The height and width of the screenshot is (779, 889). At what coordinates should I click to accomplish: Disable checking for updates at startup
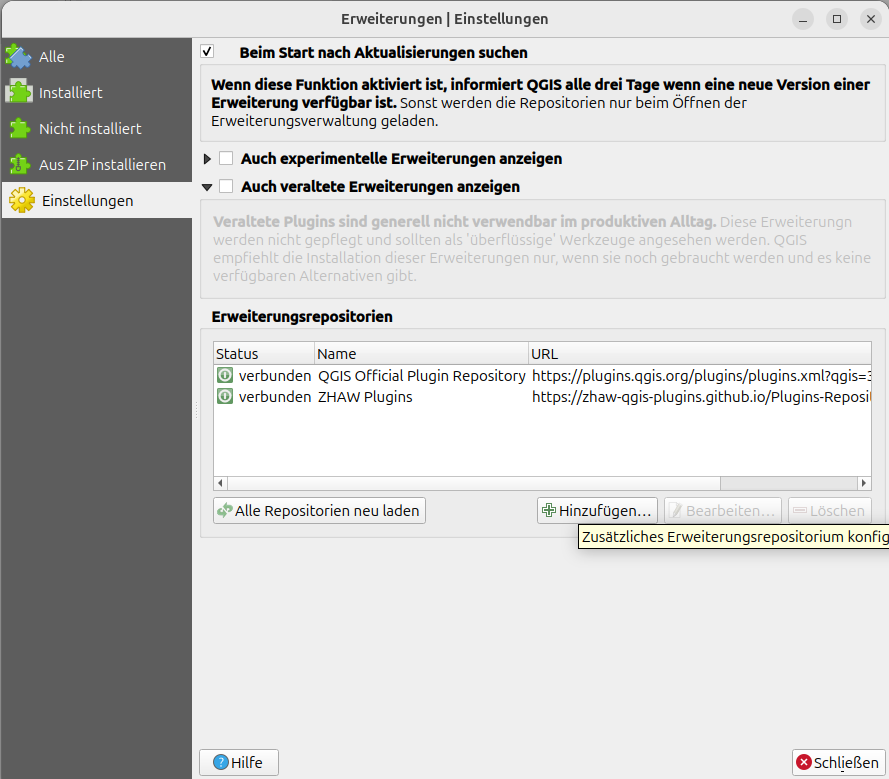point(208,52)
